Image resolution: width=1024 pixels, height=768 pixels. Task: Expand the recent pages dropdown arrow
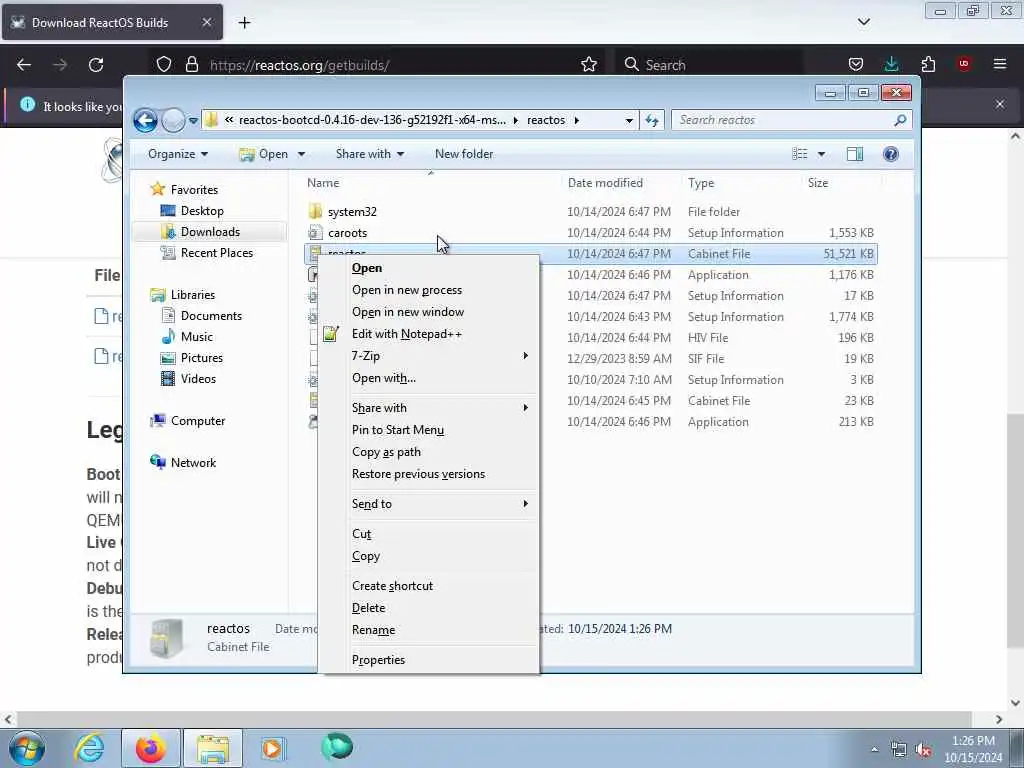[x=193, y=120]
